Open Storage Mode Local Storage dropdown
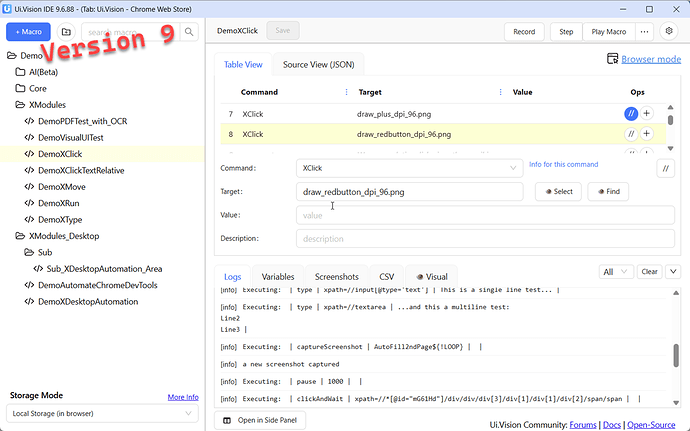 102,413
